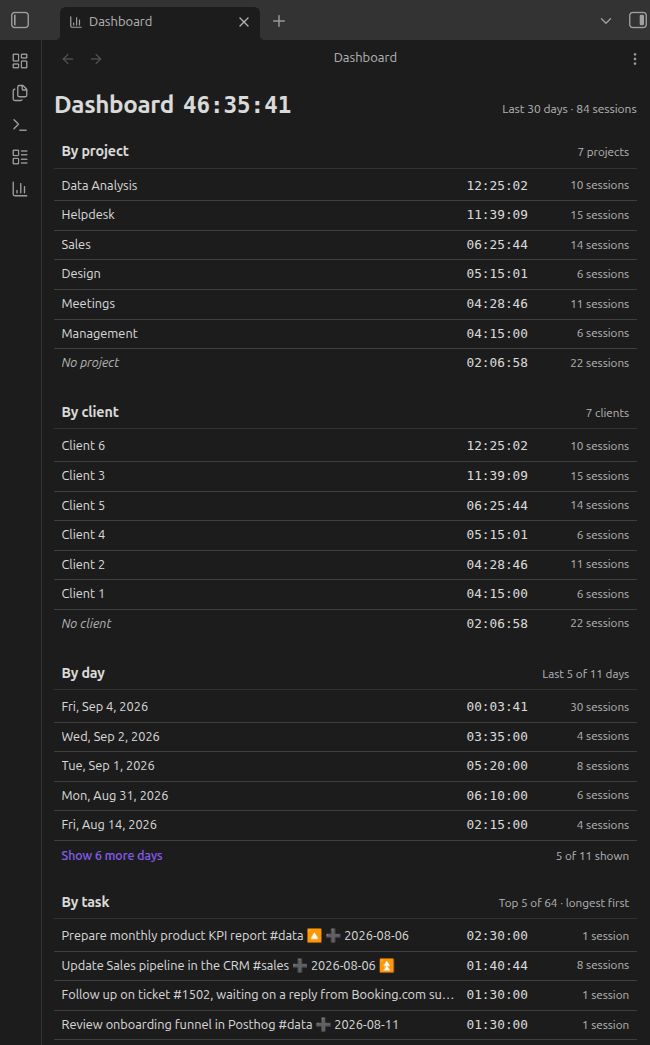Click the list layout ribbon icon

click(20, 157)
